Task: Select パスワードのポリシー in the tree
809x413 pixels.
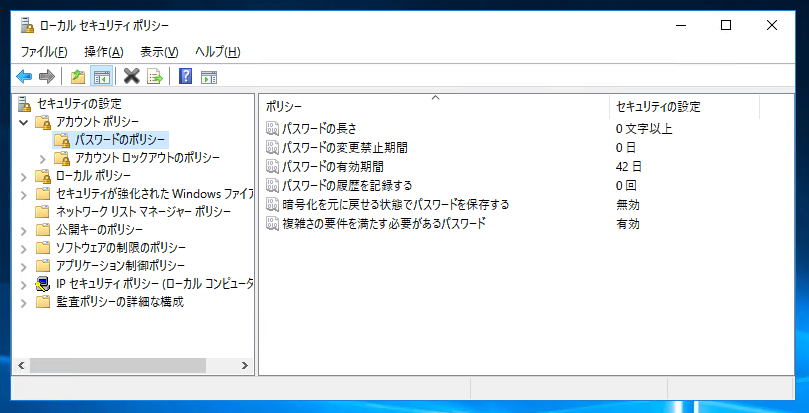Action: (x=120, y=140)
